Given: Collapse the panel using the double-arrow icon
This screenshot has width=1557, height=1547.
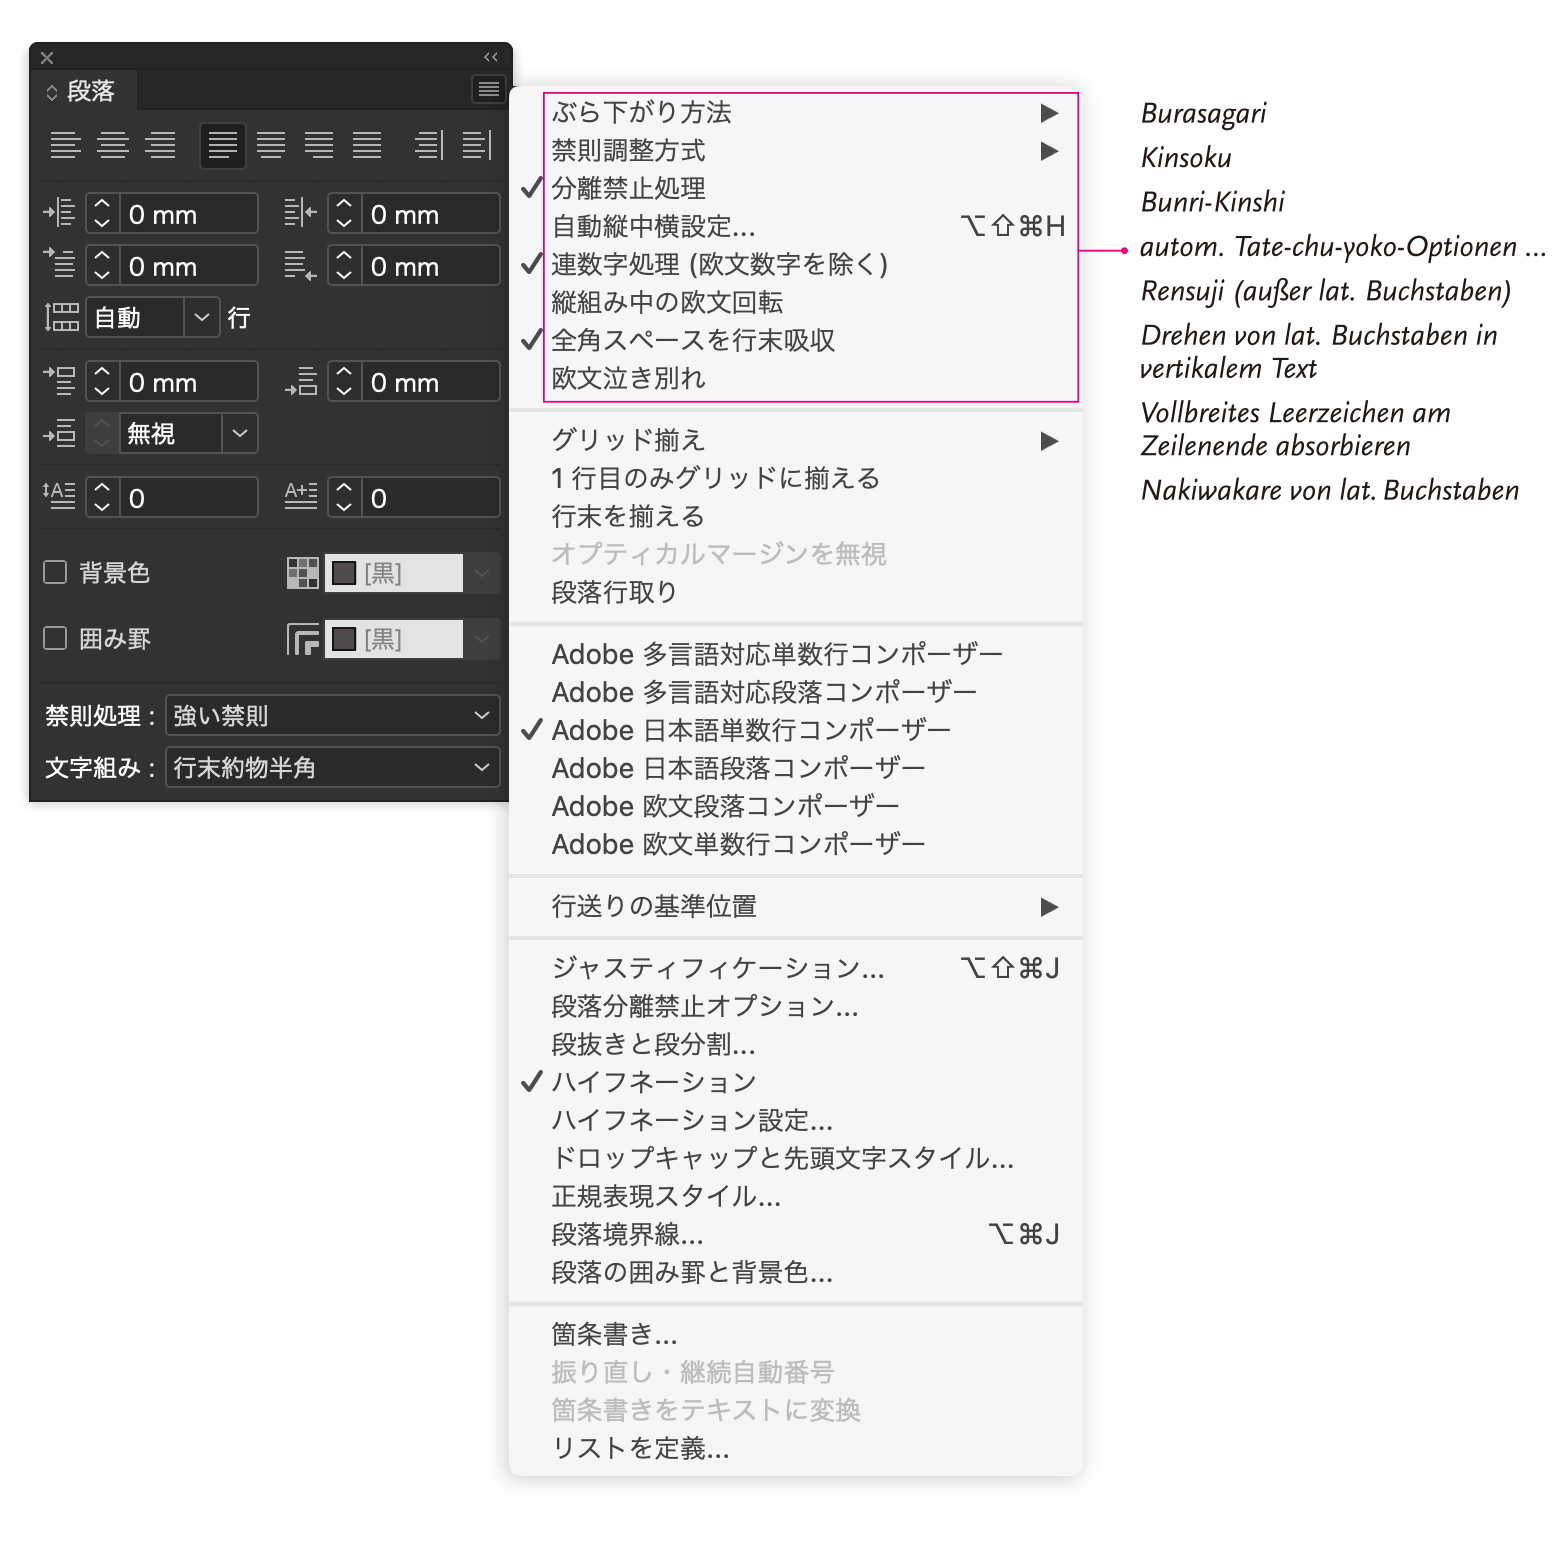Looking at the screenshot, I should click(x=490, y=57).
